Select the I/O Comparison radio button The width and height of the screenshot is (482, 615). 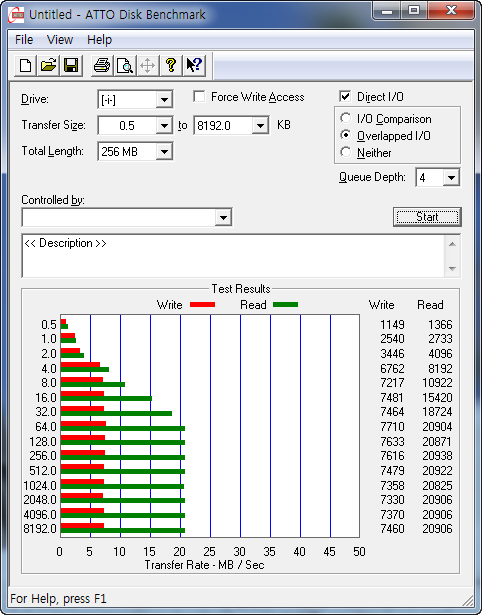[346, 118]
